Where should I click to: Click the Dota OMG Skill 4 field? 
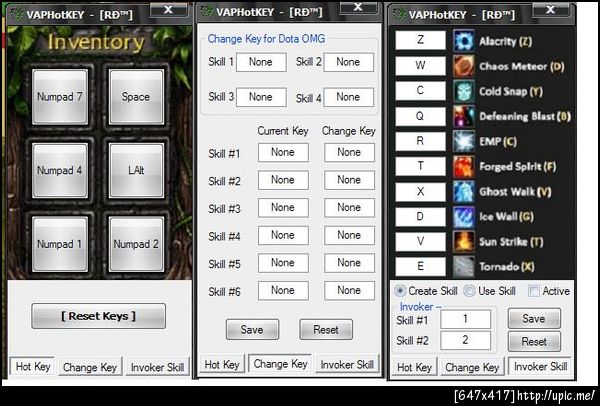pos(349,97)
